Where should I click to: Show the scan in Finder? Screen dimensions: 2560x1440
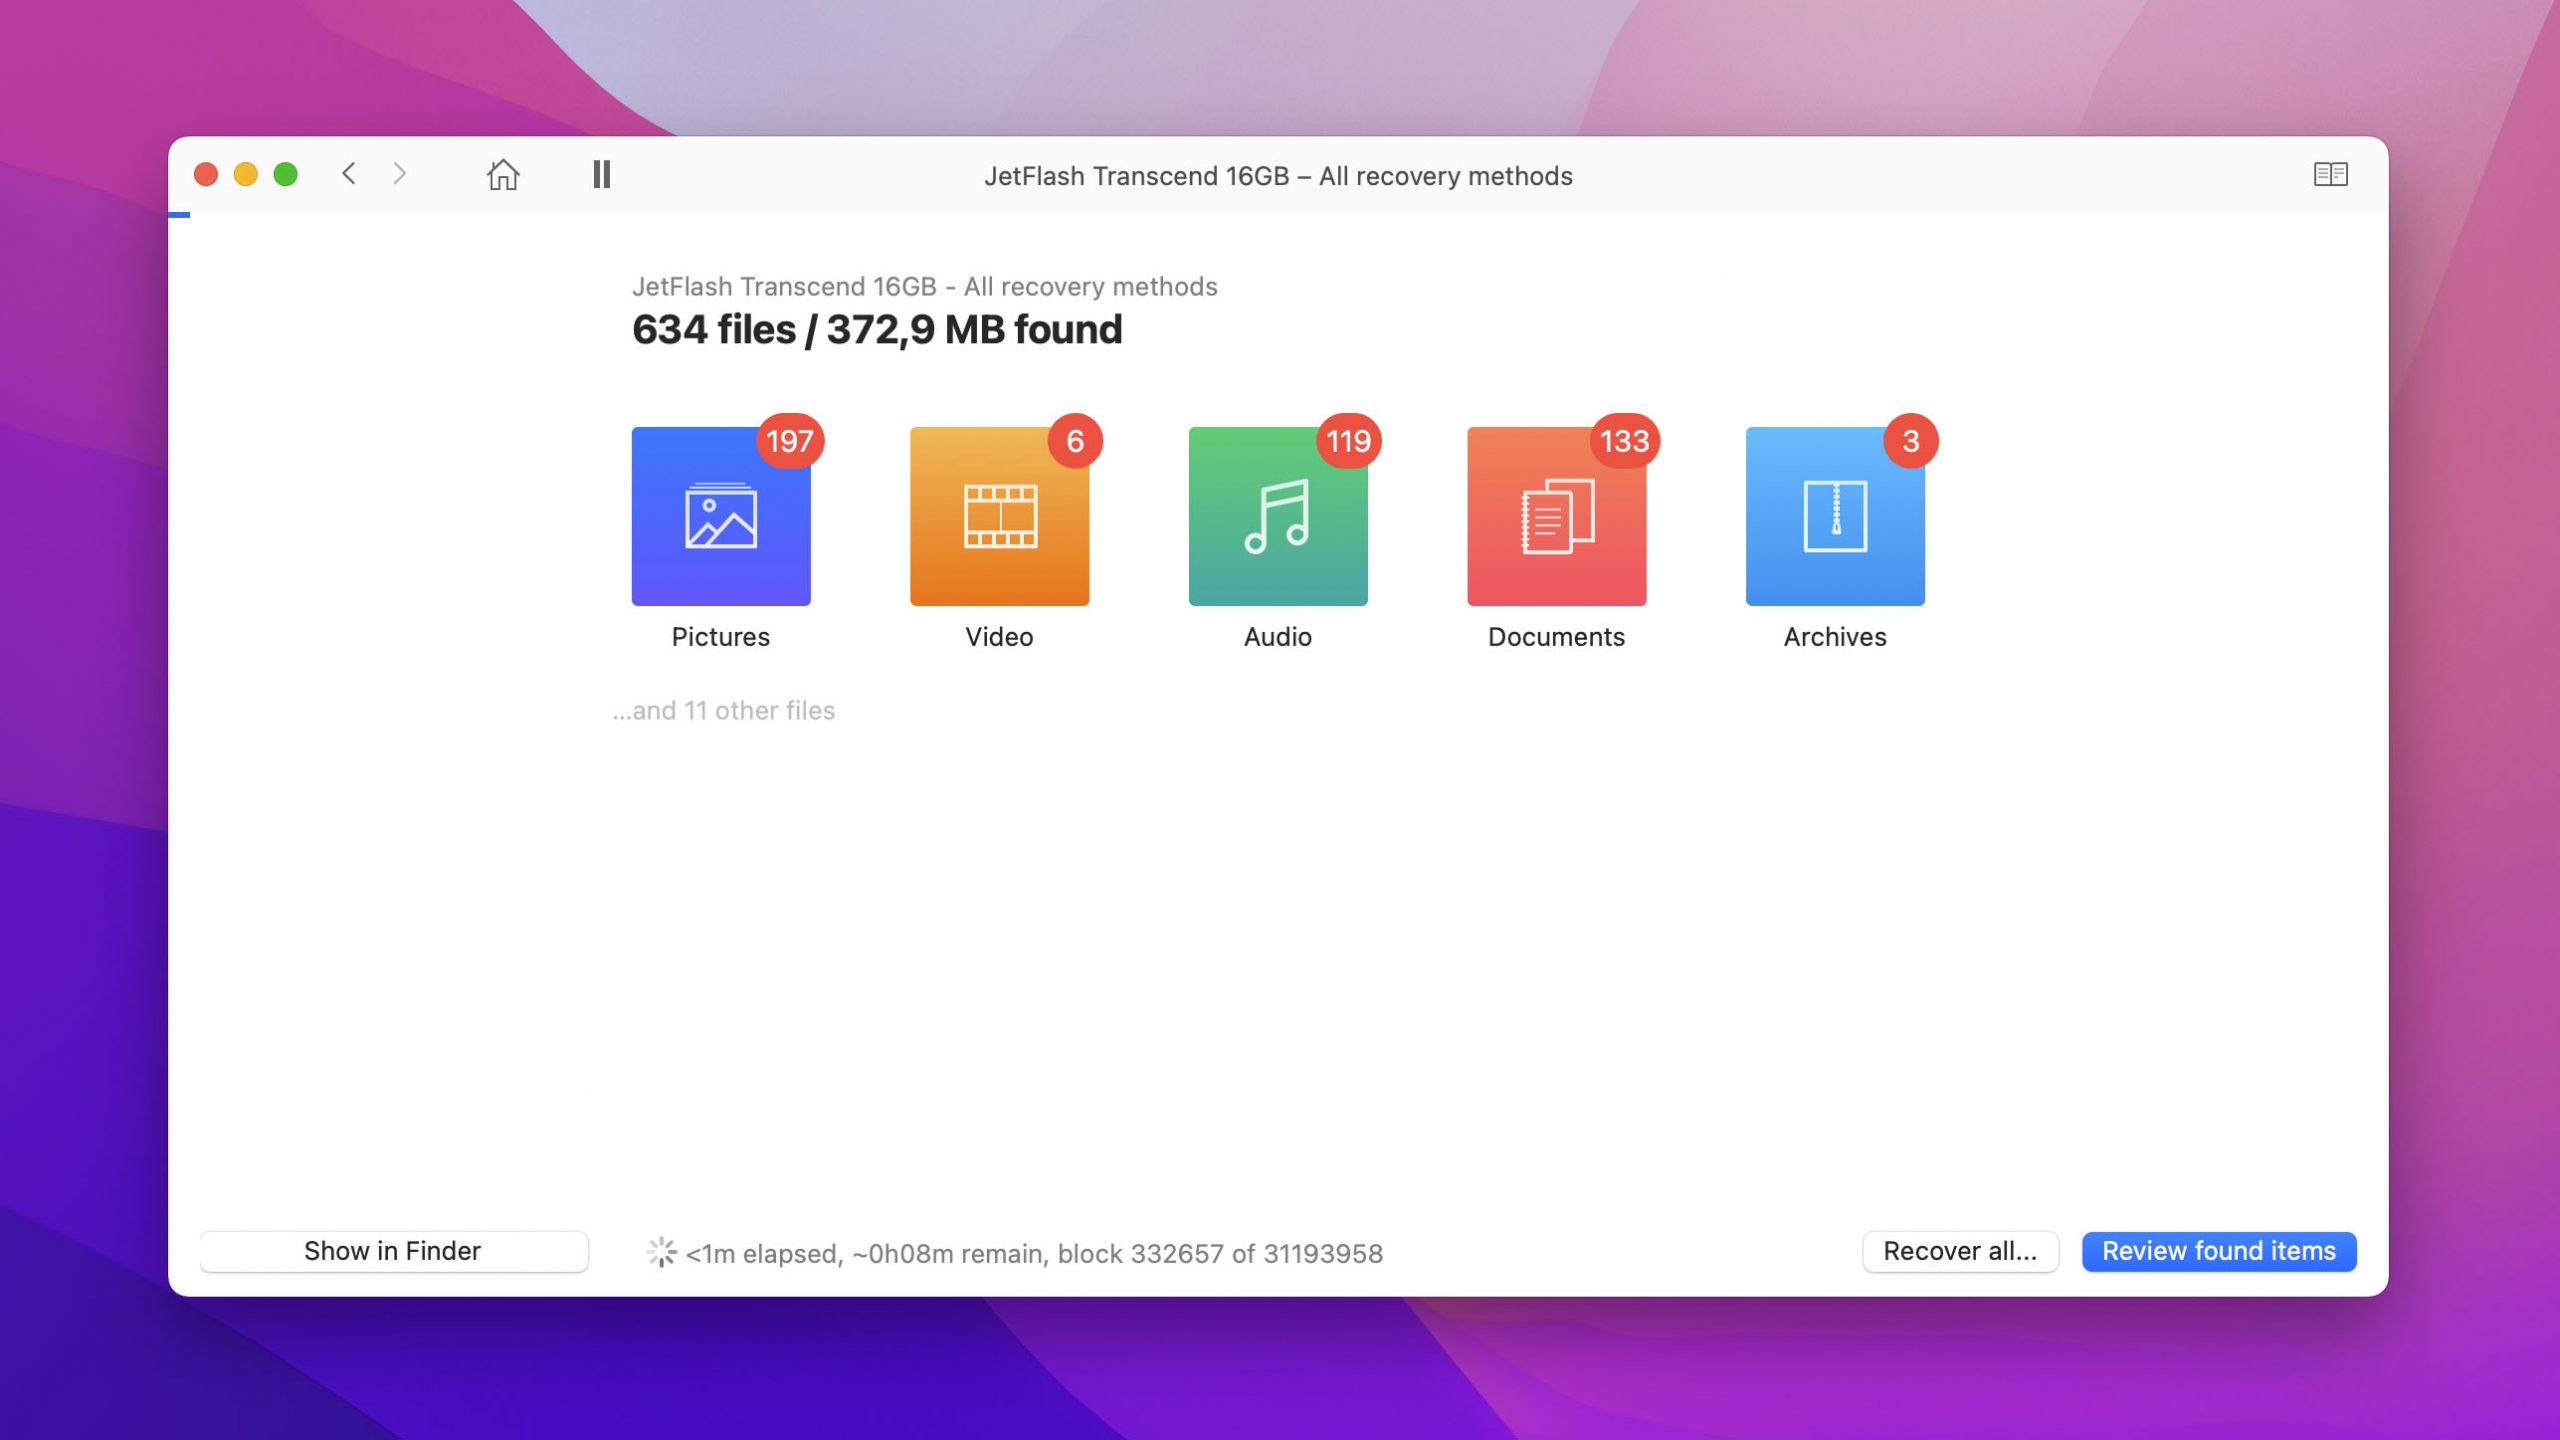[392, 1252]
